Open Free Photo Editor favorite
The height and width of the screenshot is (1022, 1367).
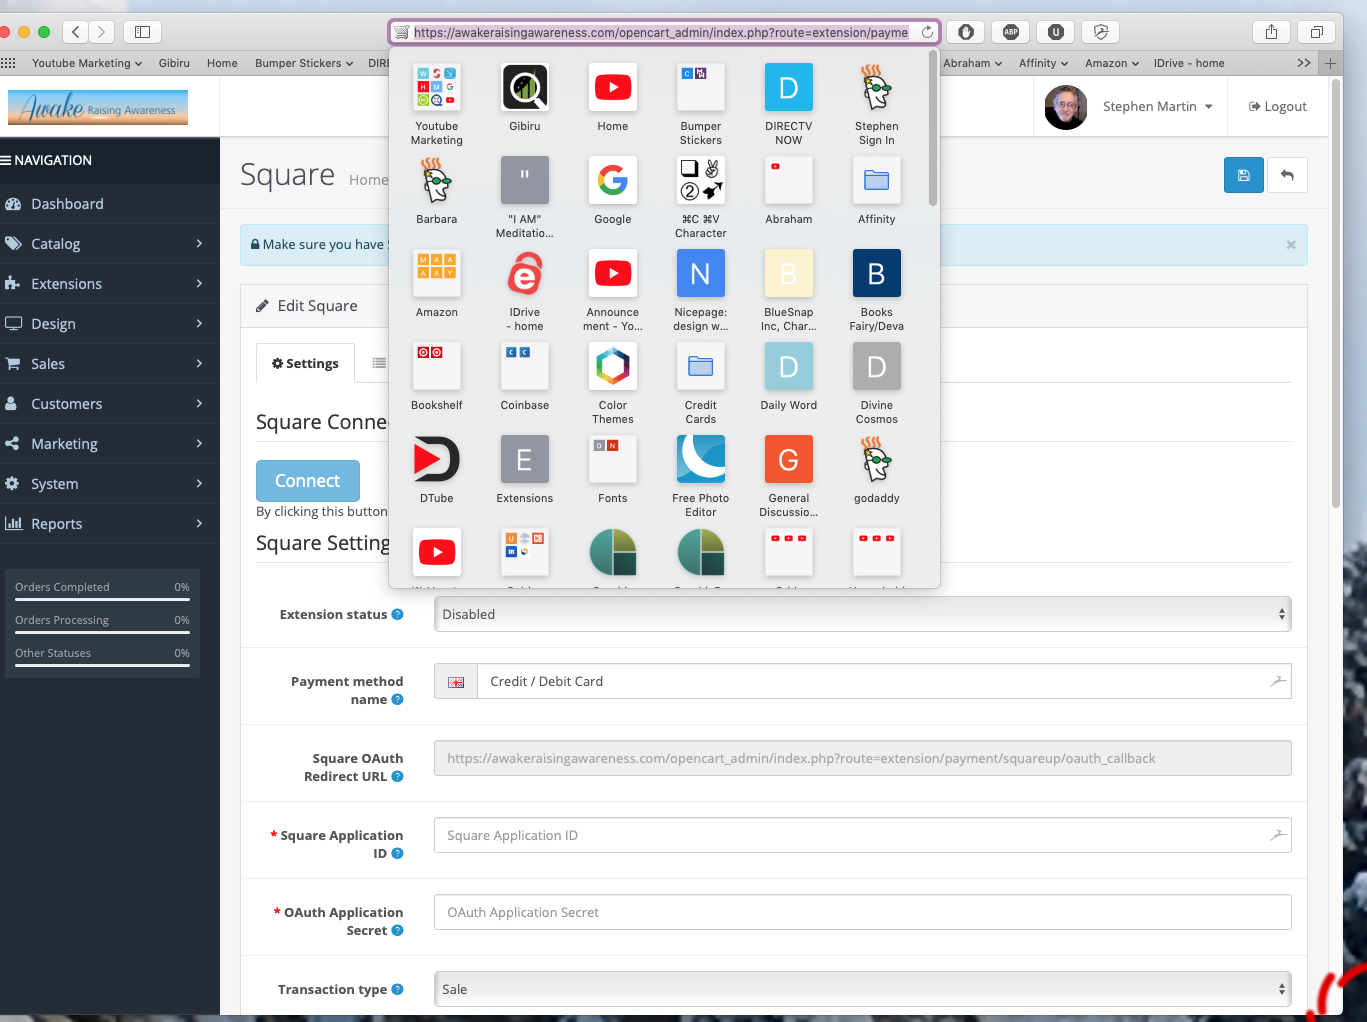click(x=701, y=460)
